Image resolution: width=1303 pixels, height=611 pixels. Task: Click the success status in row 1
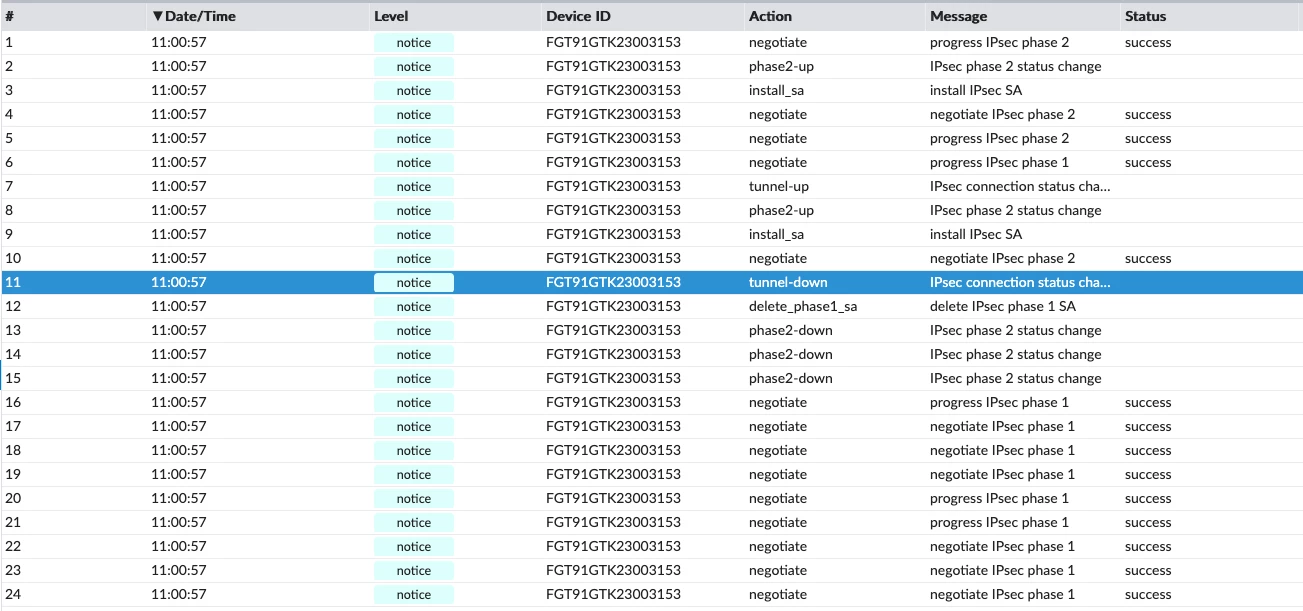pos(1148,42)
